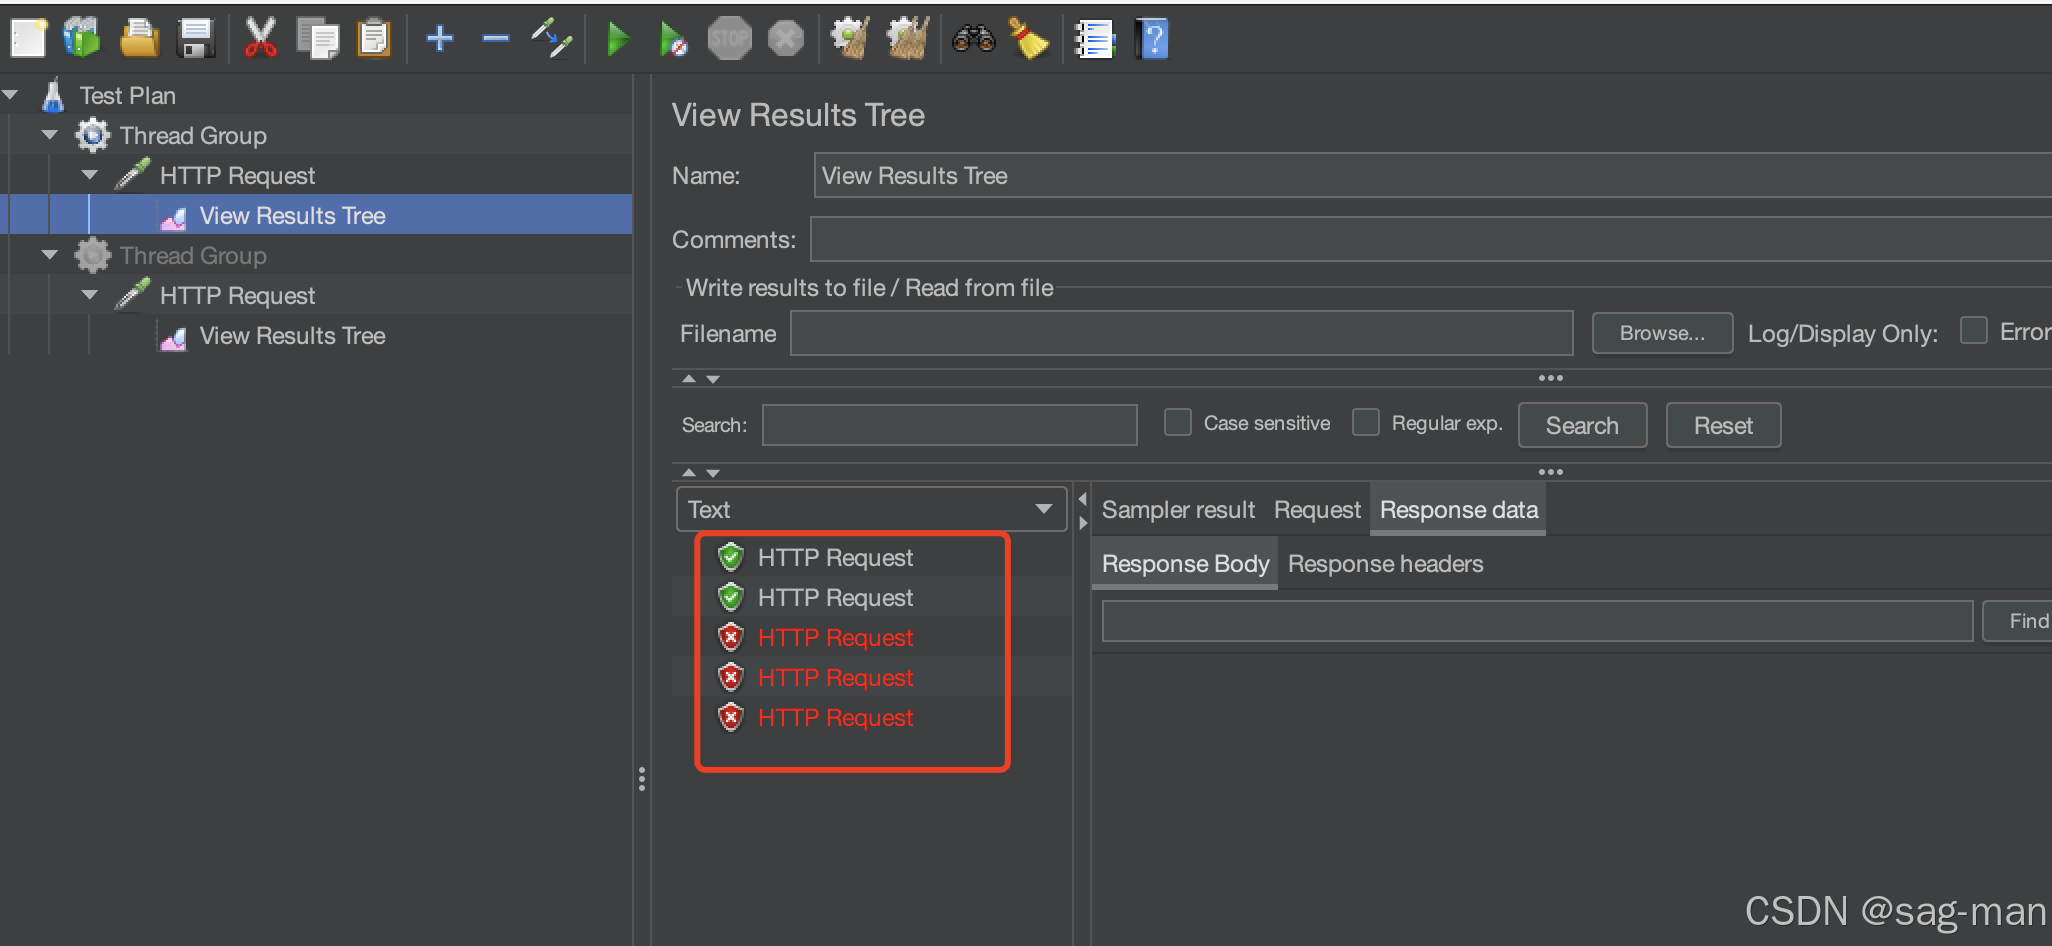Image resolution: width=2052 pixels, height=946 pixels.
Task: Select the highlighted View Results Tree item
Action: [x=292, y=216]
